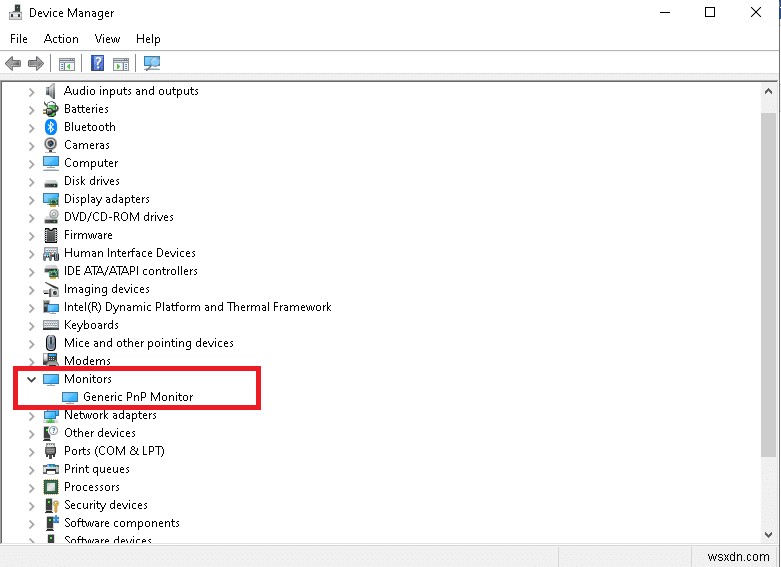Select the DVD/CD-ROM drives label
The width and height of the screenshot is (781, 567).
coord(119,217)
